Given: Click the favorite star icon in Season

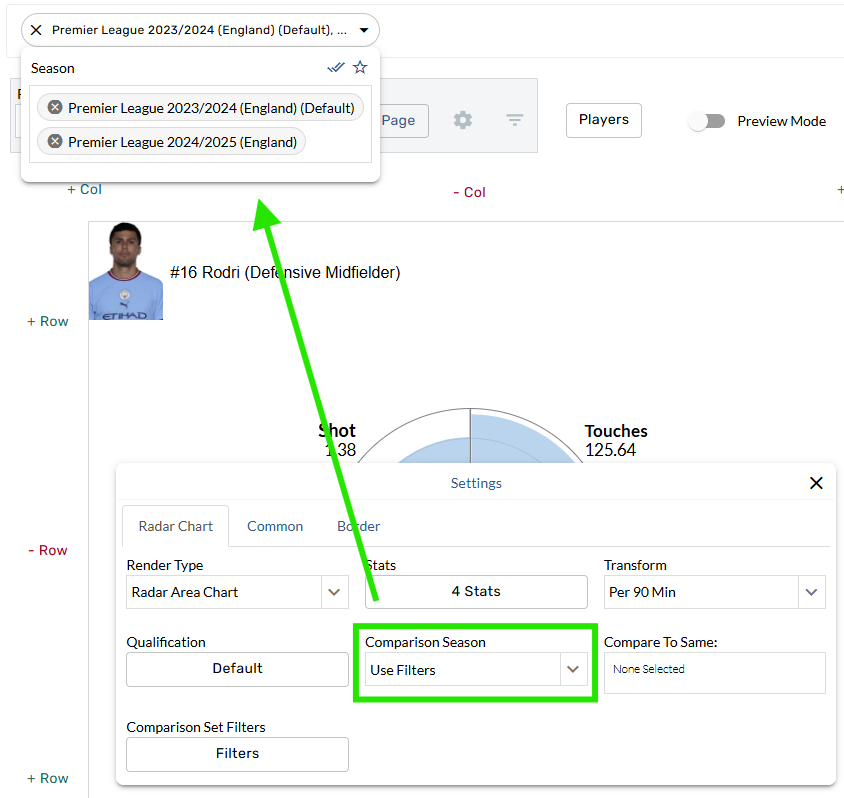Looking at the screenshot, I should coord(360,68).
